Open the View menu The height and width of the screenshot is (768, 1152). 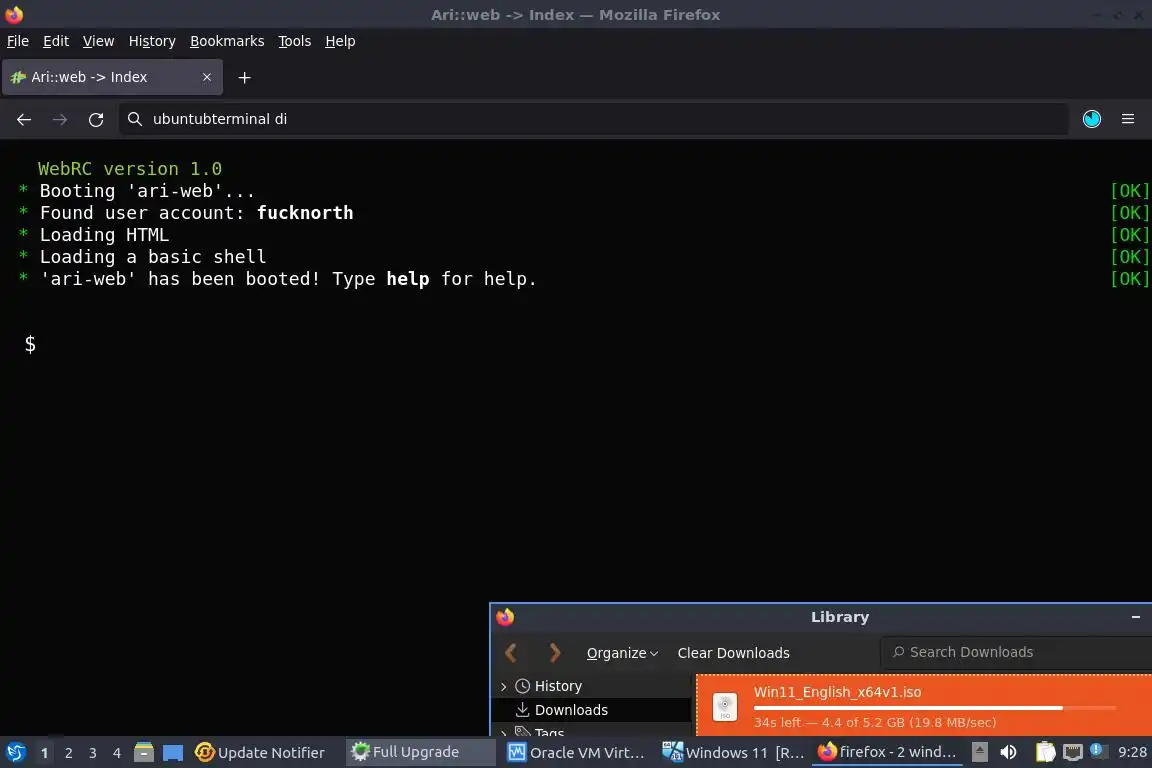tap(98, 41)
